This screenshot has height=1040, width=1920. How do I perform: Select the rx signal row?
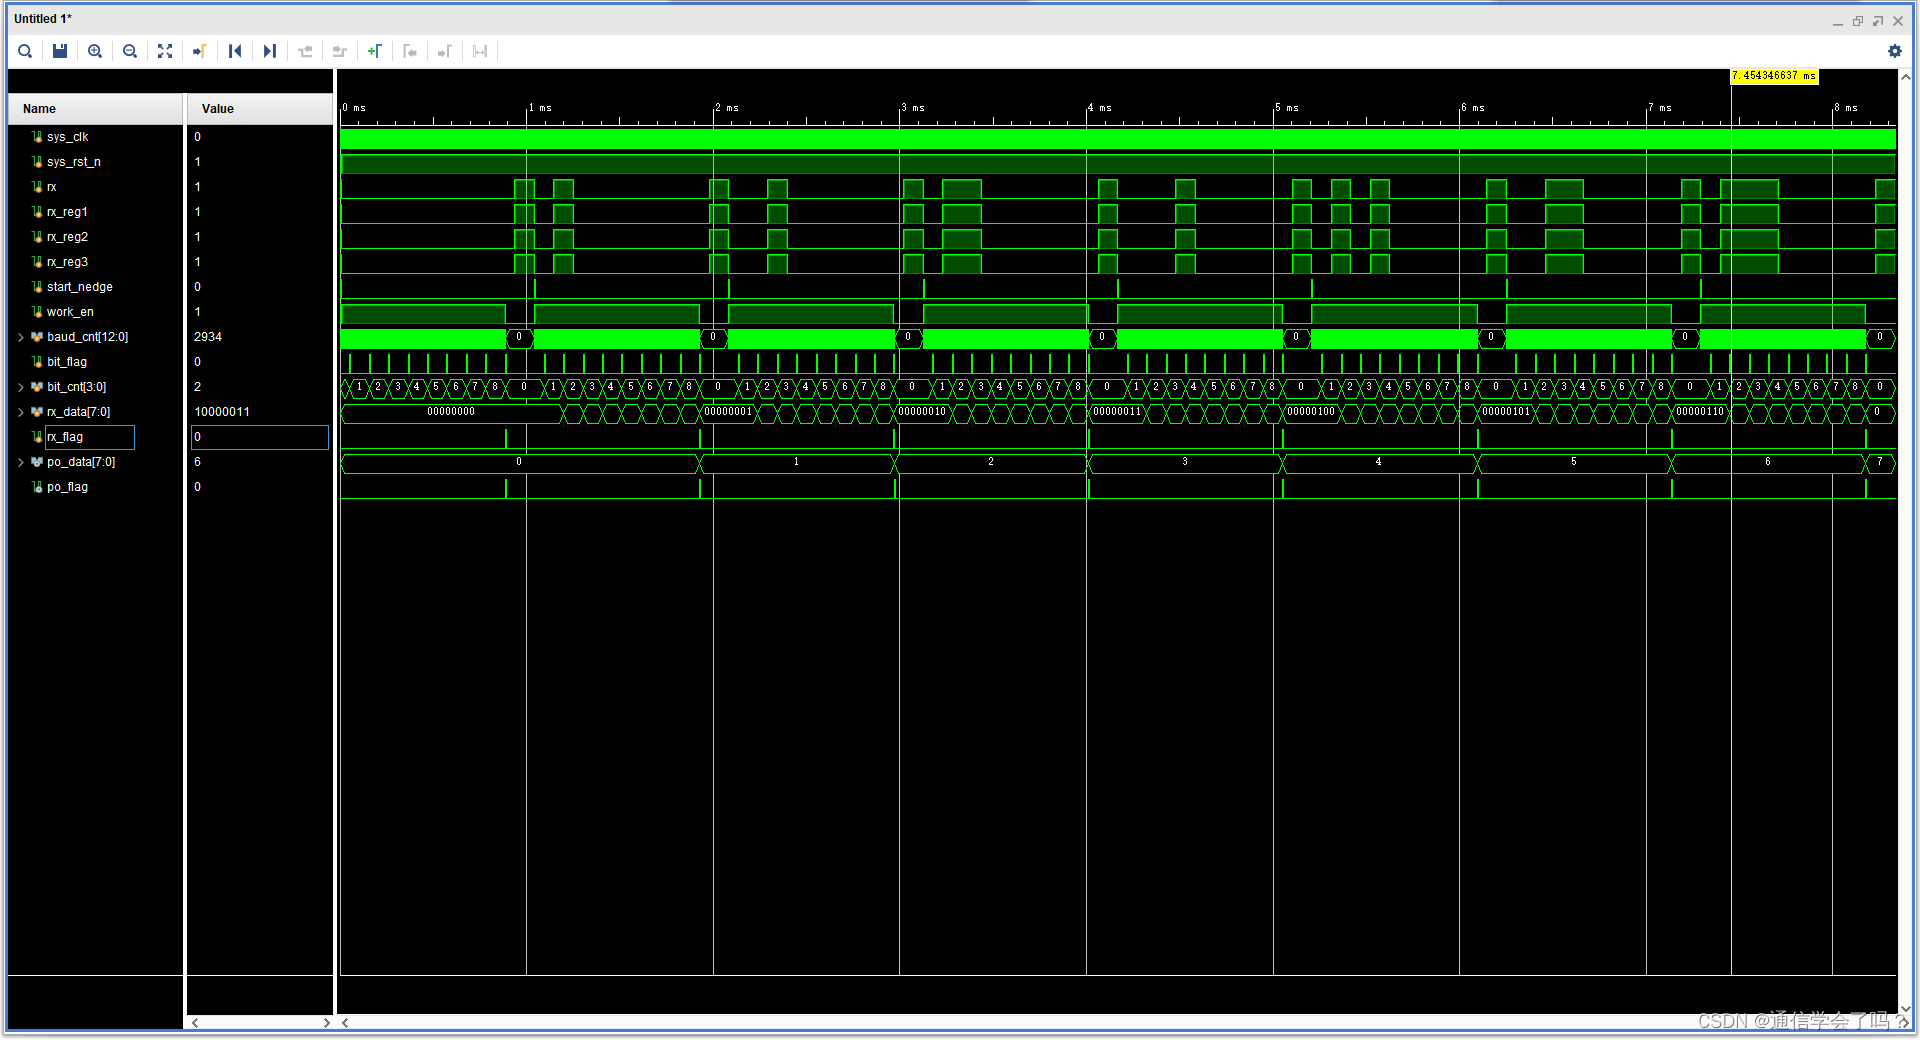52,187
